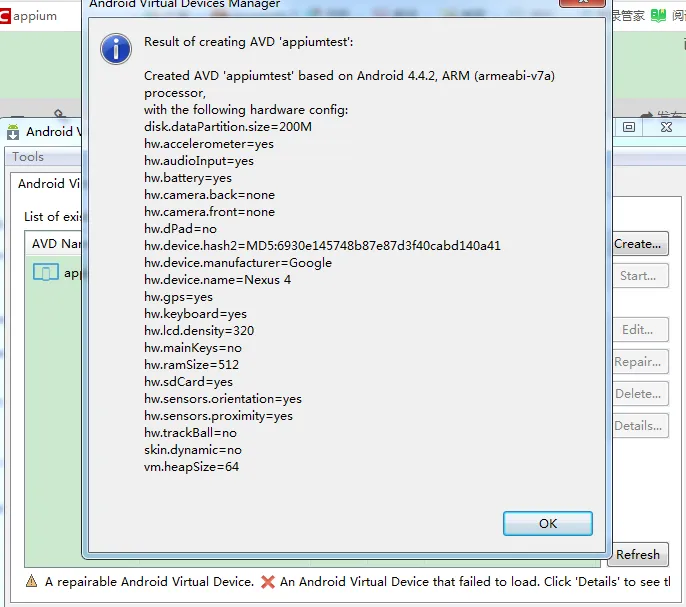Click the hw.device.manufacturer=Google line
This screenshot has width=686, height=607.
(x=238, y=263)
